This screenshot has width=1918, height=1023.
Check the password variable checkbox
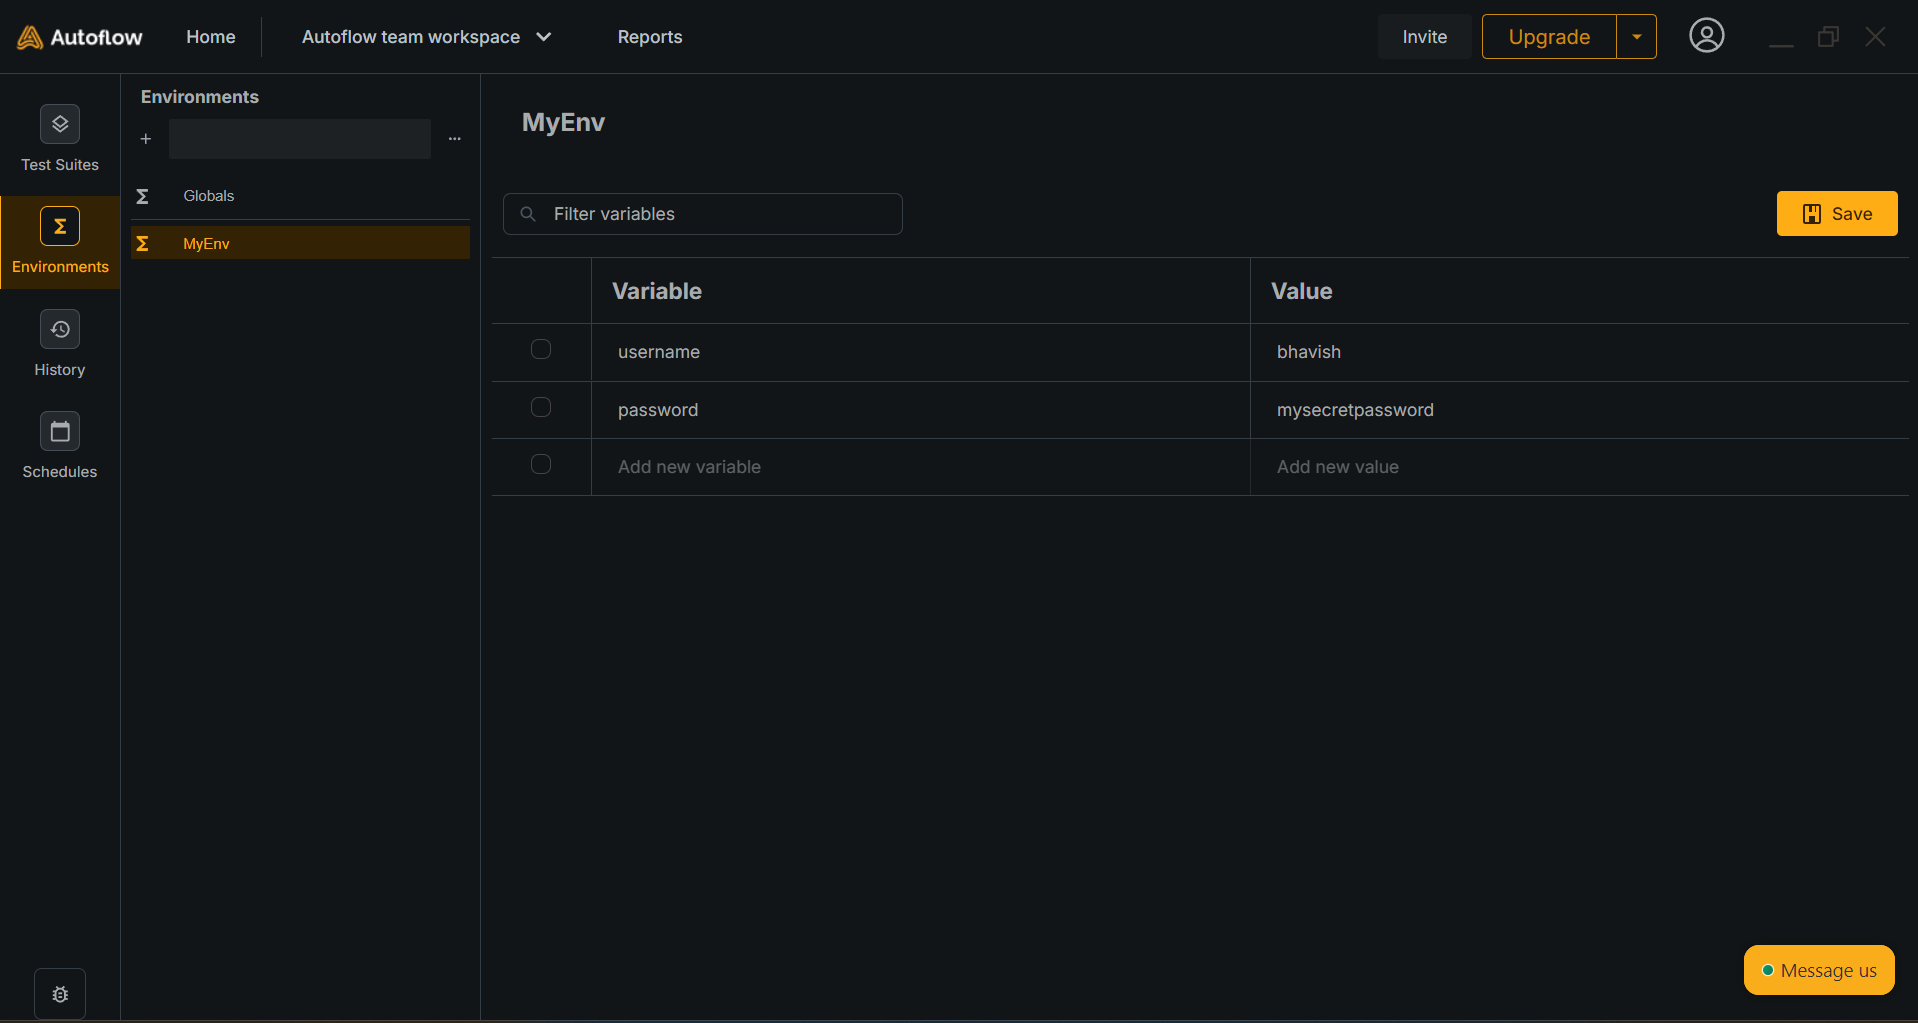coord(541,407)
